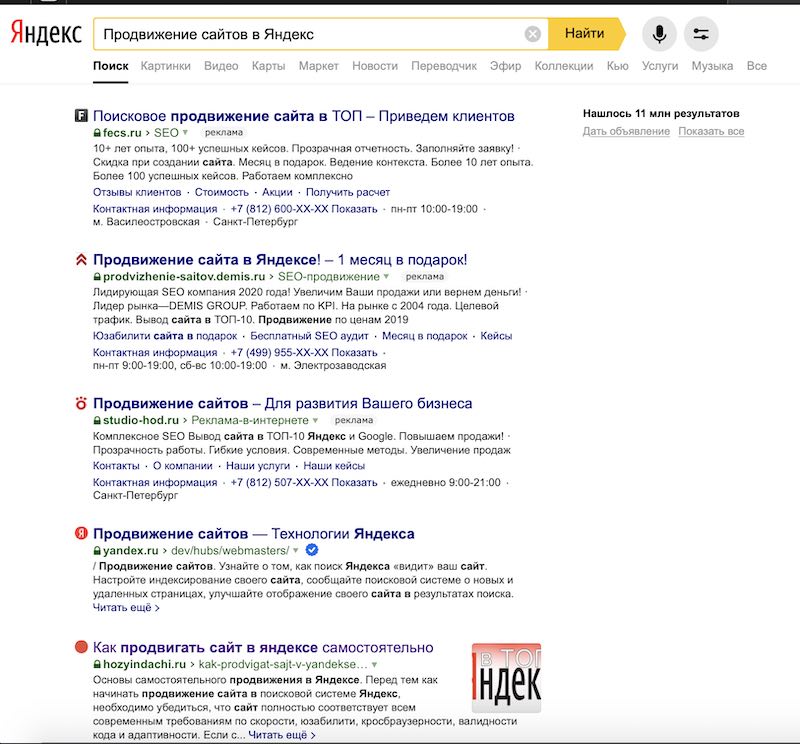Expand the dropdown arrow after Реклама-в-интернете
This screenshot has width=800, height=744.
coord(315,420)
